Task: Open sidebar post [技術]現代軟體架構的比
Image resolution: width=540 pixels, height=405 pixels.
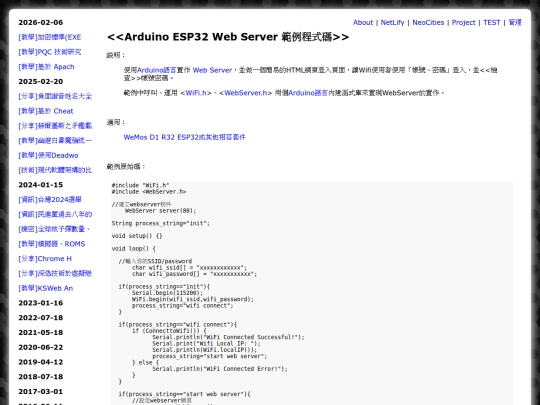Action: pyautogui.click(x=55, y=170)
